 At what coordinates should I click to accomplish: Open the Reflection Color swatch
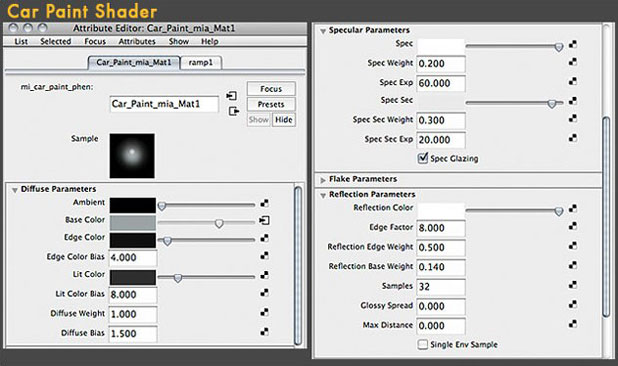441,210
